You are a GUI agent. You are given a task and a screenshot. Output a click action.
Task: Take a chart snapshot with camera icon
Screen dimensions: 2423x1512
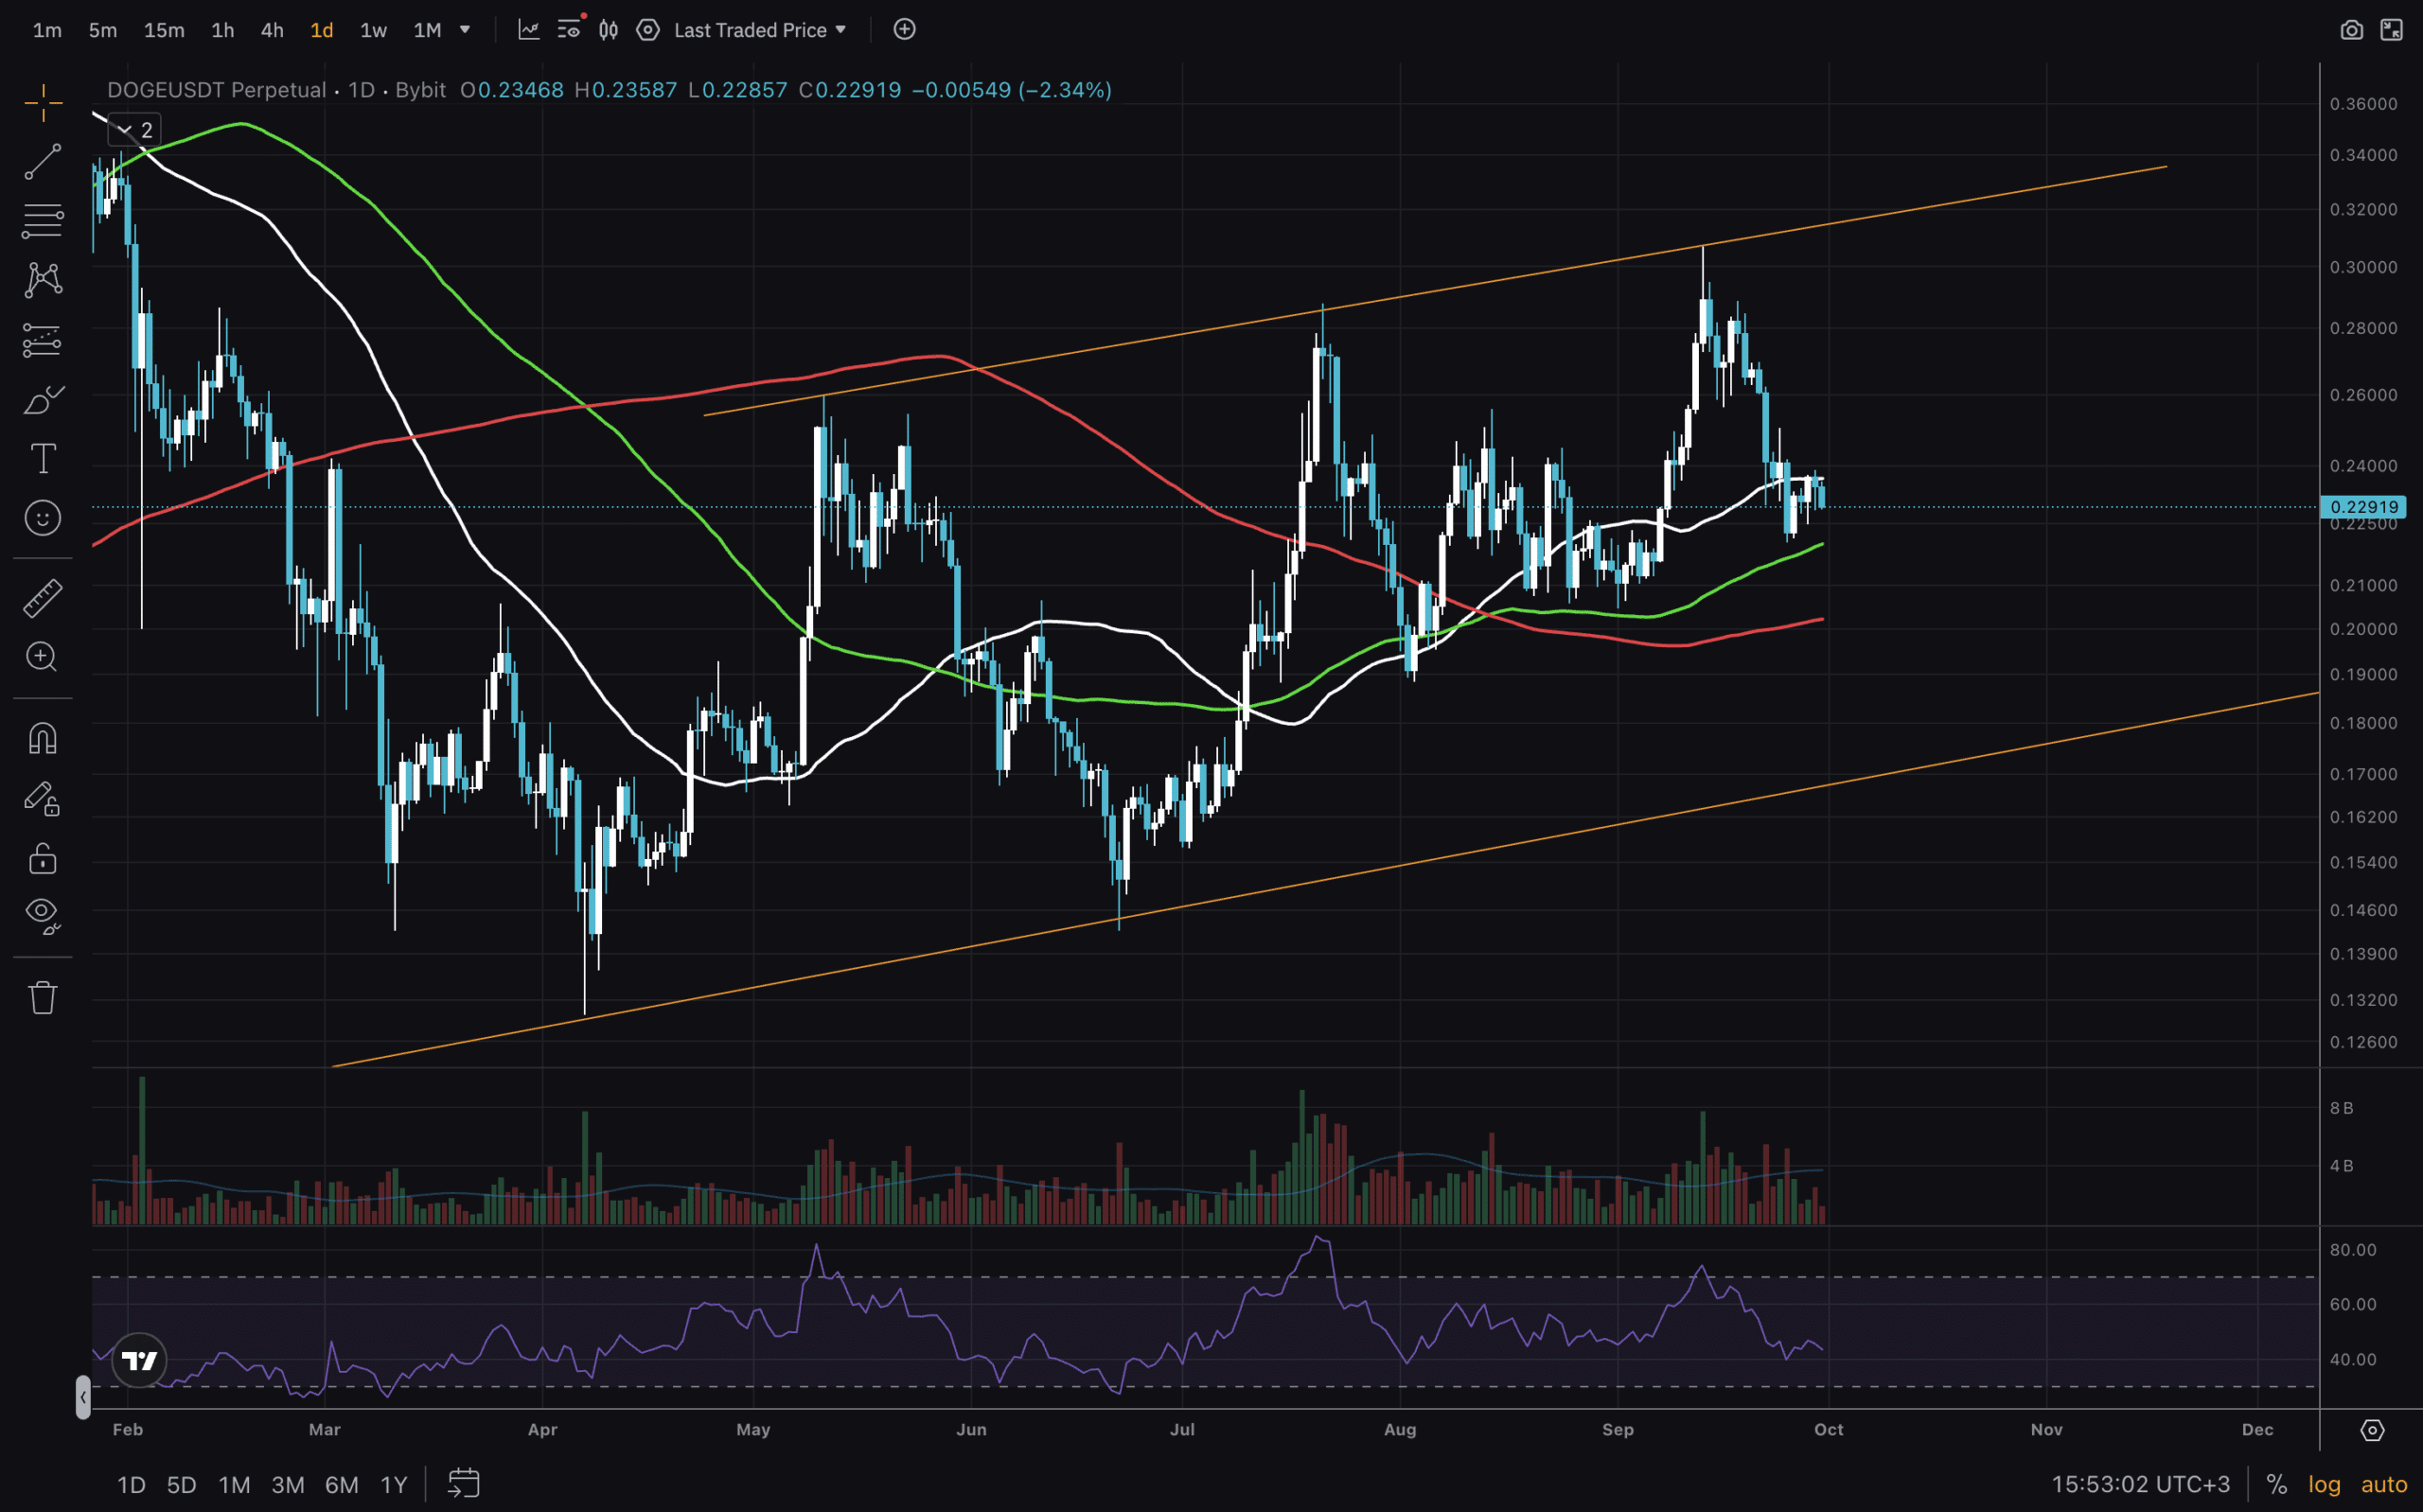(x=2351, y=30)
